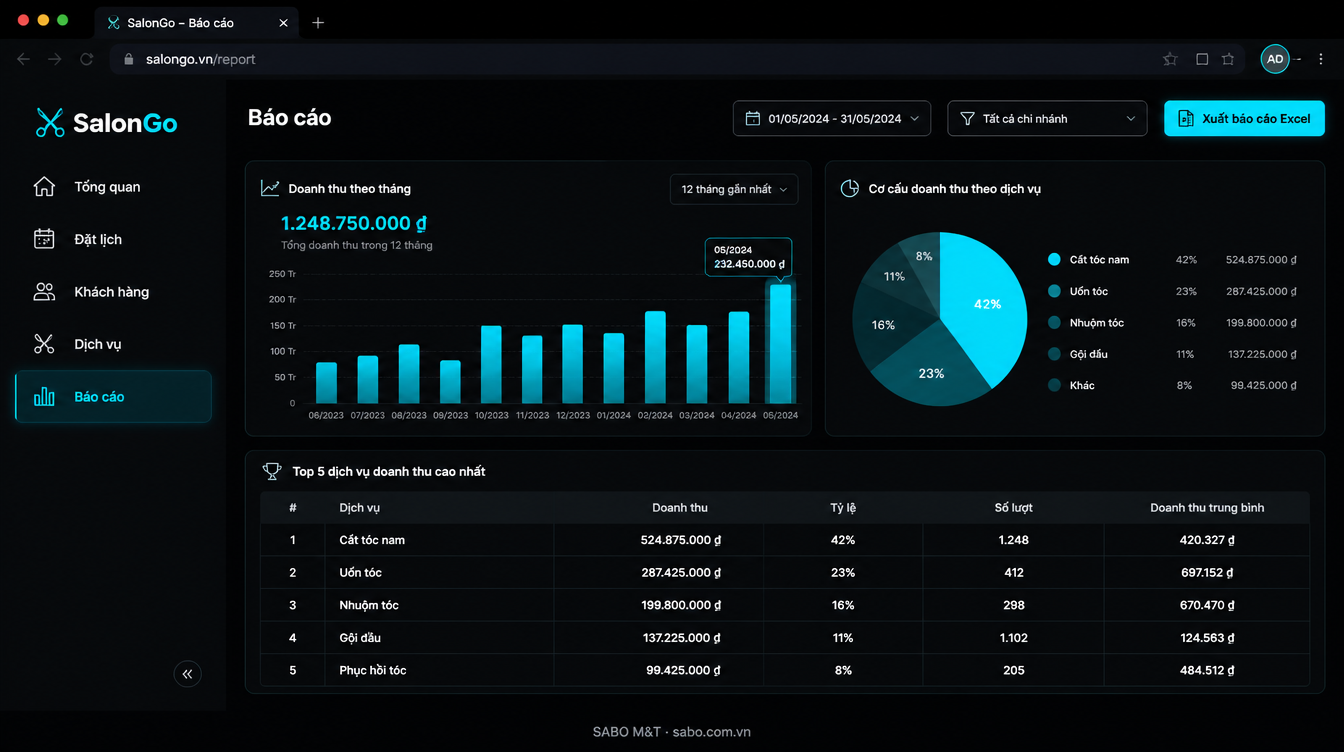The image size is (1344, 752).
Task: Open Đặt lịch in the sidebar
Action: (x=113, y=239)
